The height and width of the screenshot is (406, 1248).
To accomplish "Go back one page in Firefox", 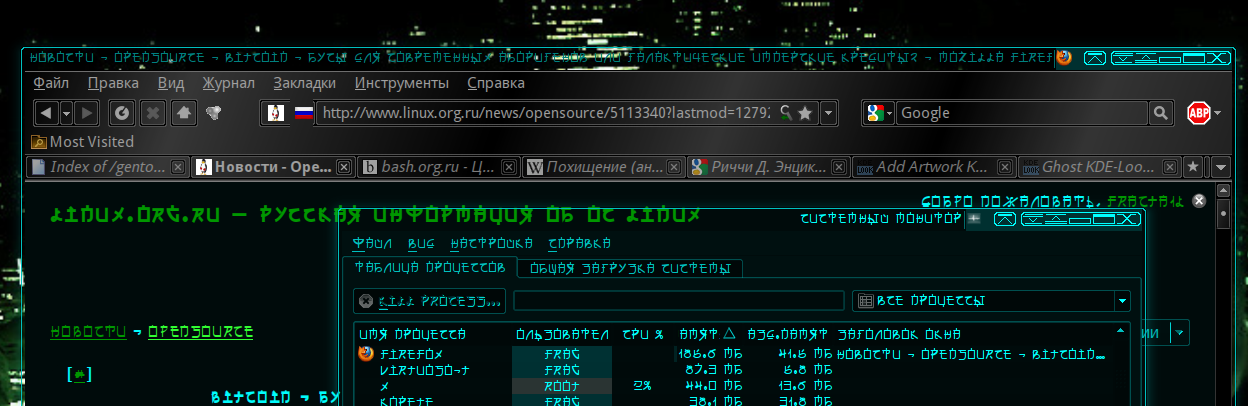I will (46, 113).
